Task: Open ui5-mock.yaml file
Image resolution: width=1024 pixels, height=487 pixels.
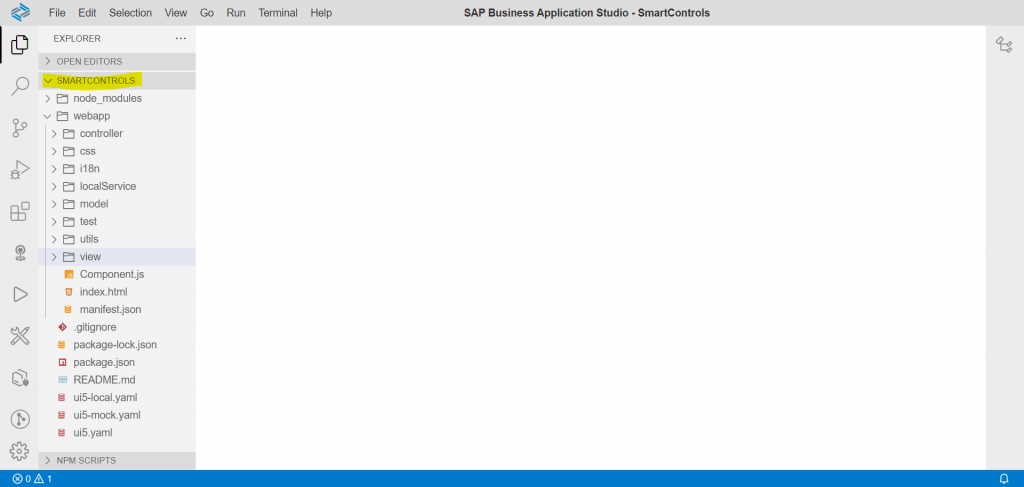Action: tap(117, 415)
